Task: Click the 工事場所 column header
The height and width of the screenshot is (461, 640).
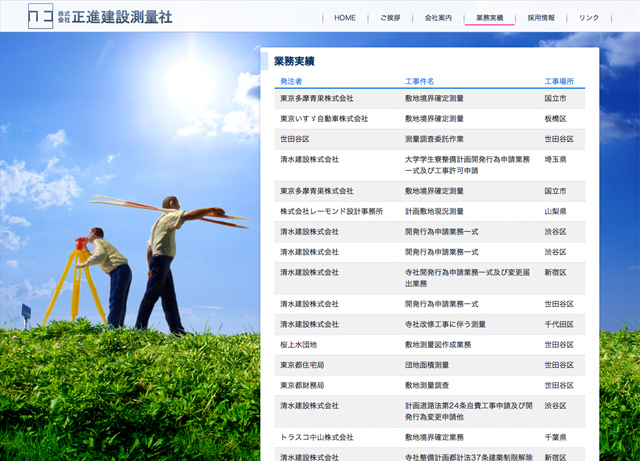Action: click(558, 81)
